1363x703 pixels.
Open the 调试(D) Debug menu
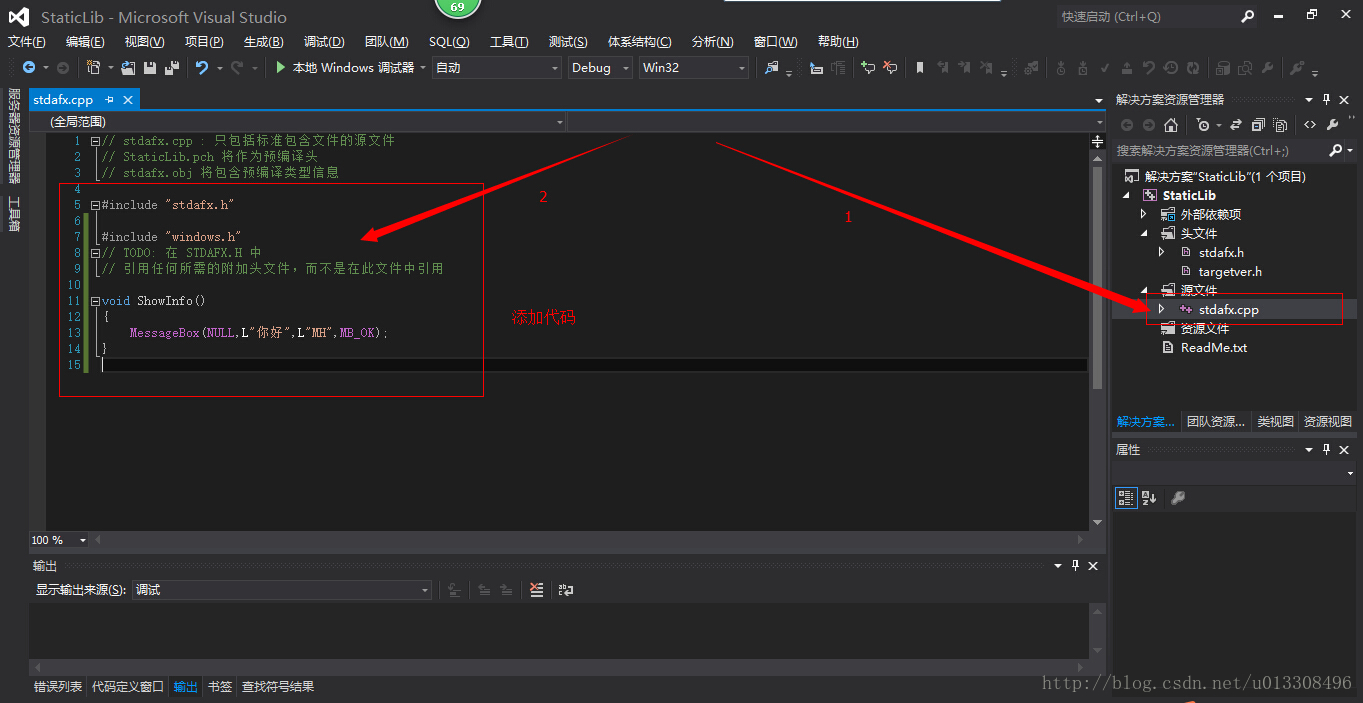point(324,42)
